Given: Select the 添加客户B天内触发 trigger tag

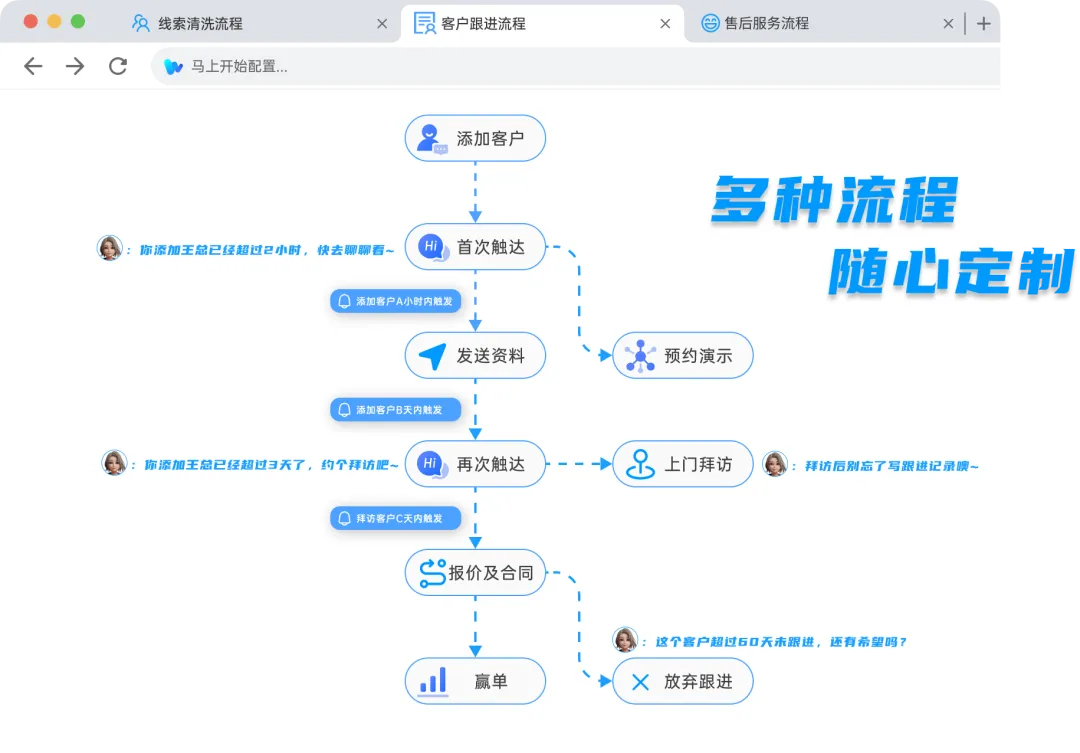Looking at the screenshot, I should click(396, 410).
